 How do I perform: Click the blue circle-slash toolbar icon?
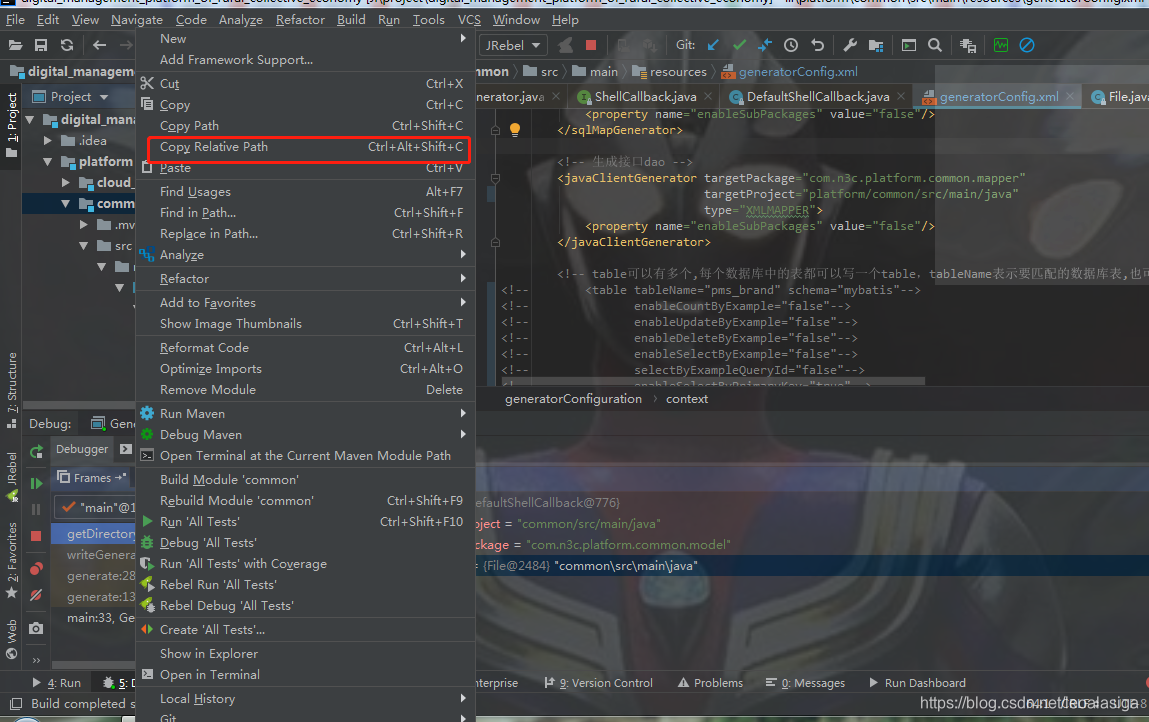[x=1027, y=45]
